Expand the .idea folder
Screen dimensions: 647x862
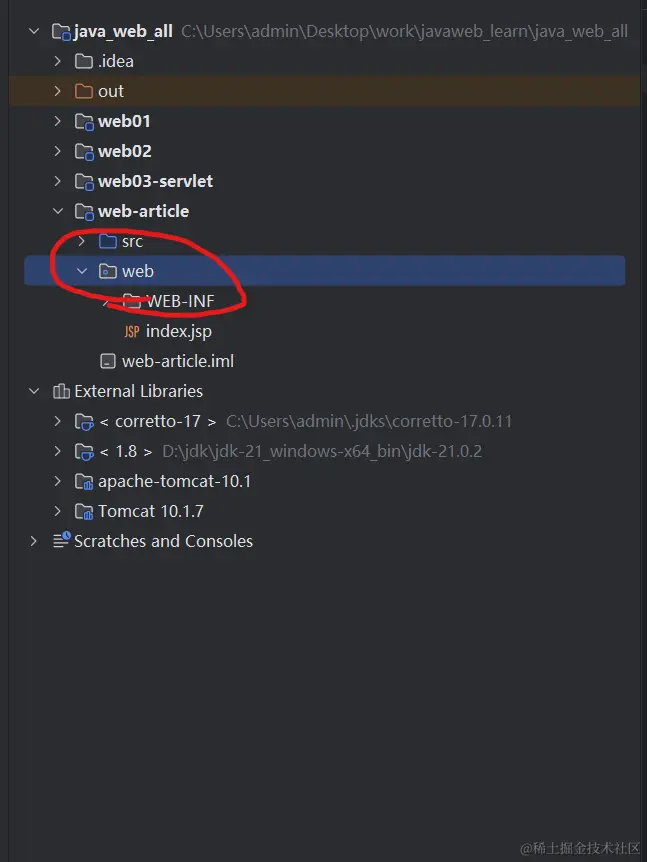(x=57, y=61)
